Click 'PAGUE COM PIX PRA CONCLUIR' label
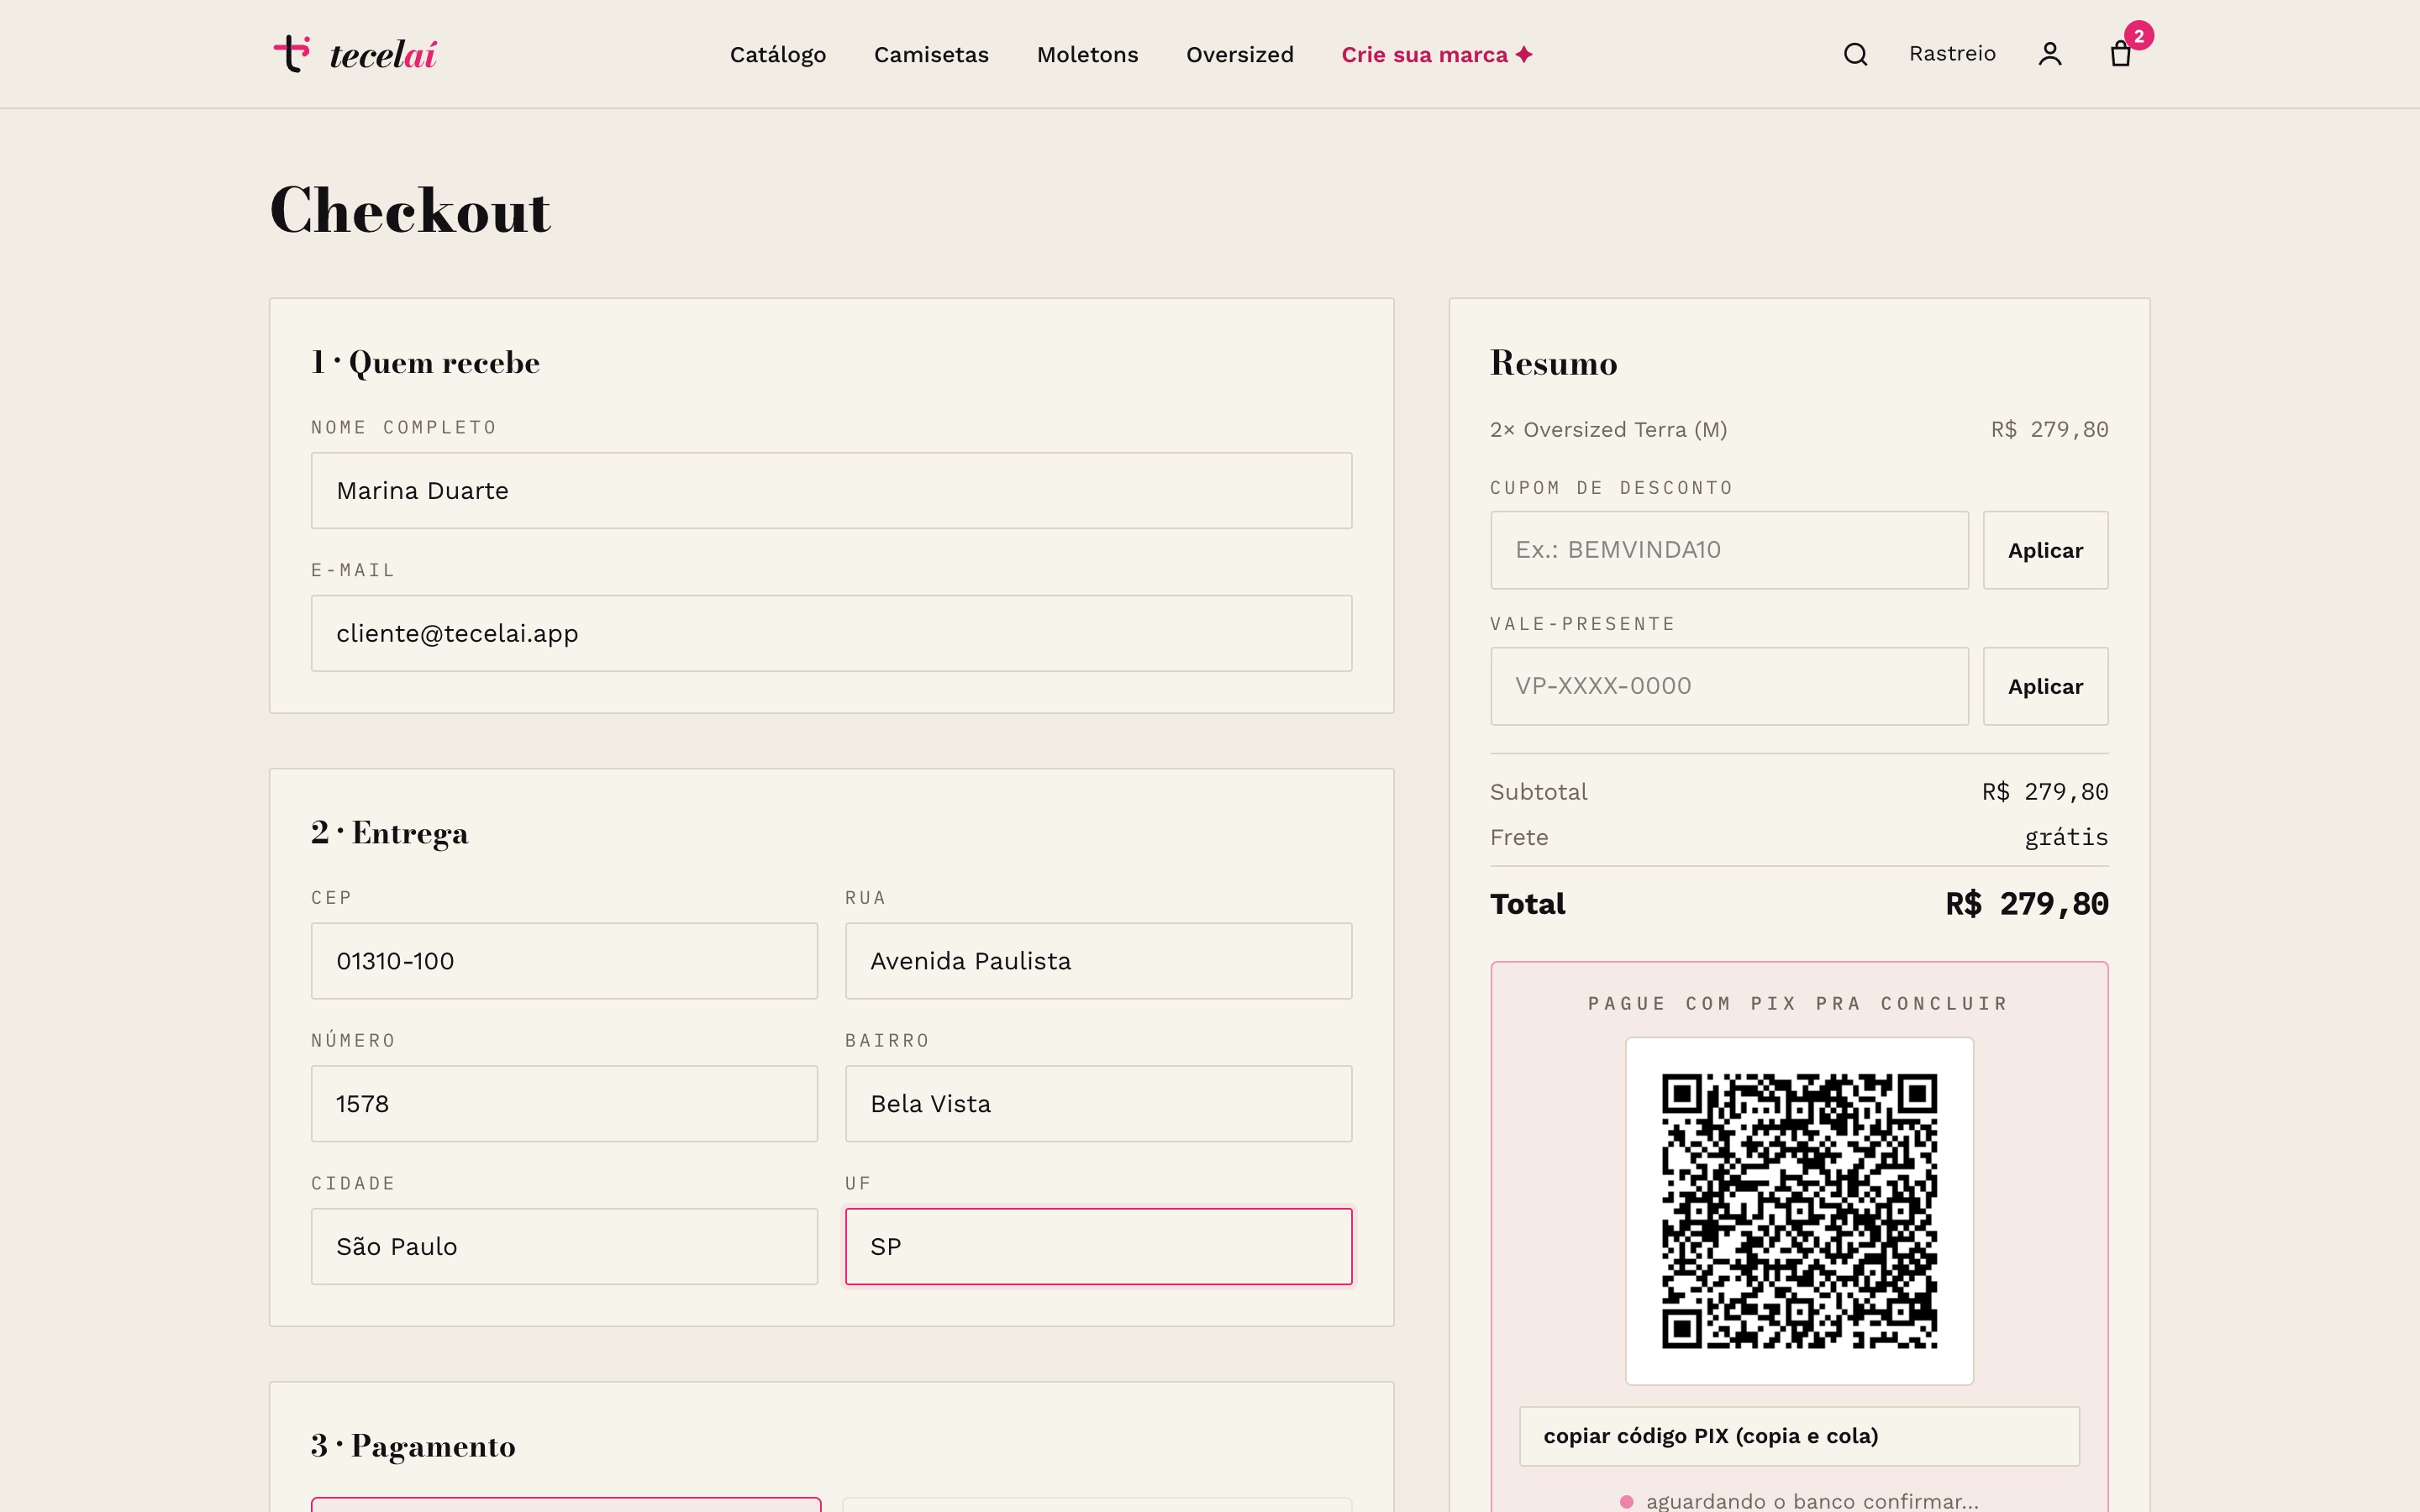Image resolution: width=2420 pixels, height=1512 pixels. click(x=1799, y=1004)
